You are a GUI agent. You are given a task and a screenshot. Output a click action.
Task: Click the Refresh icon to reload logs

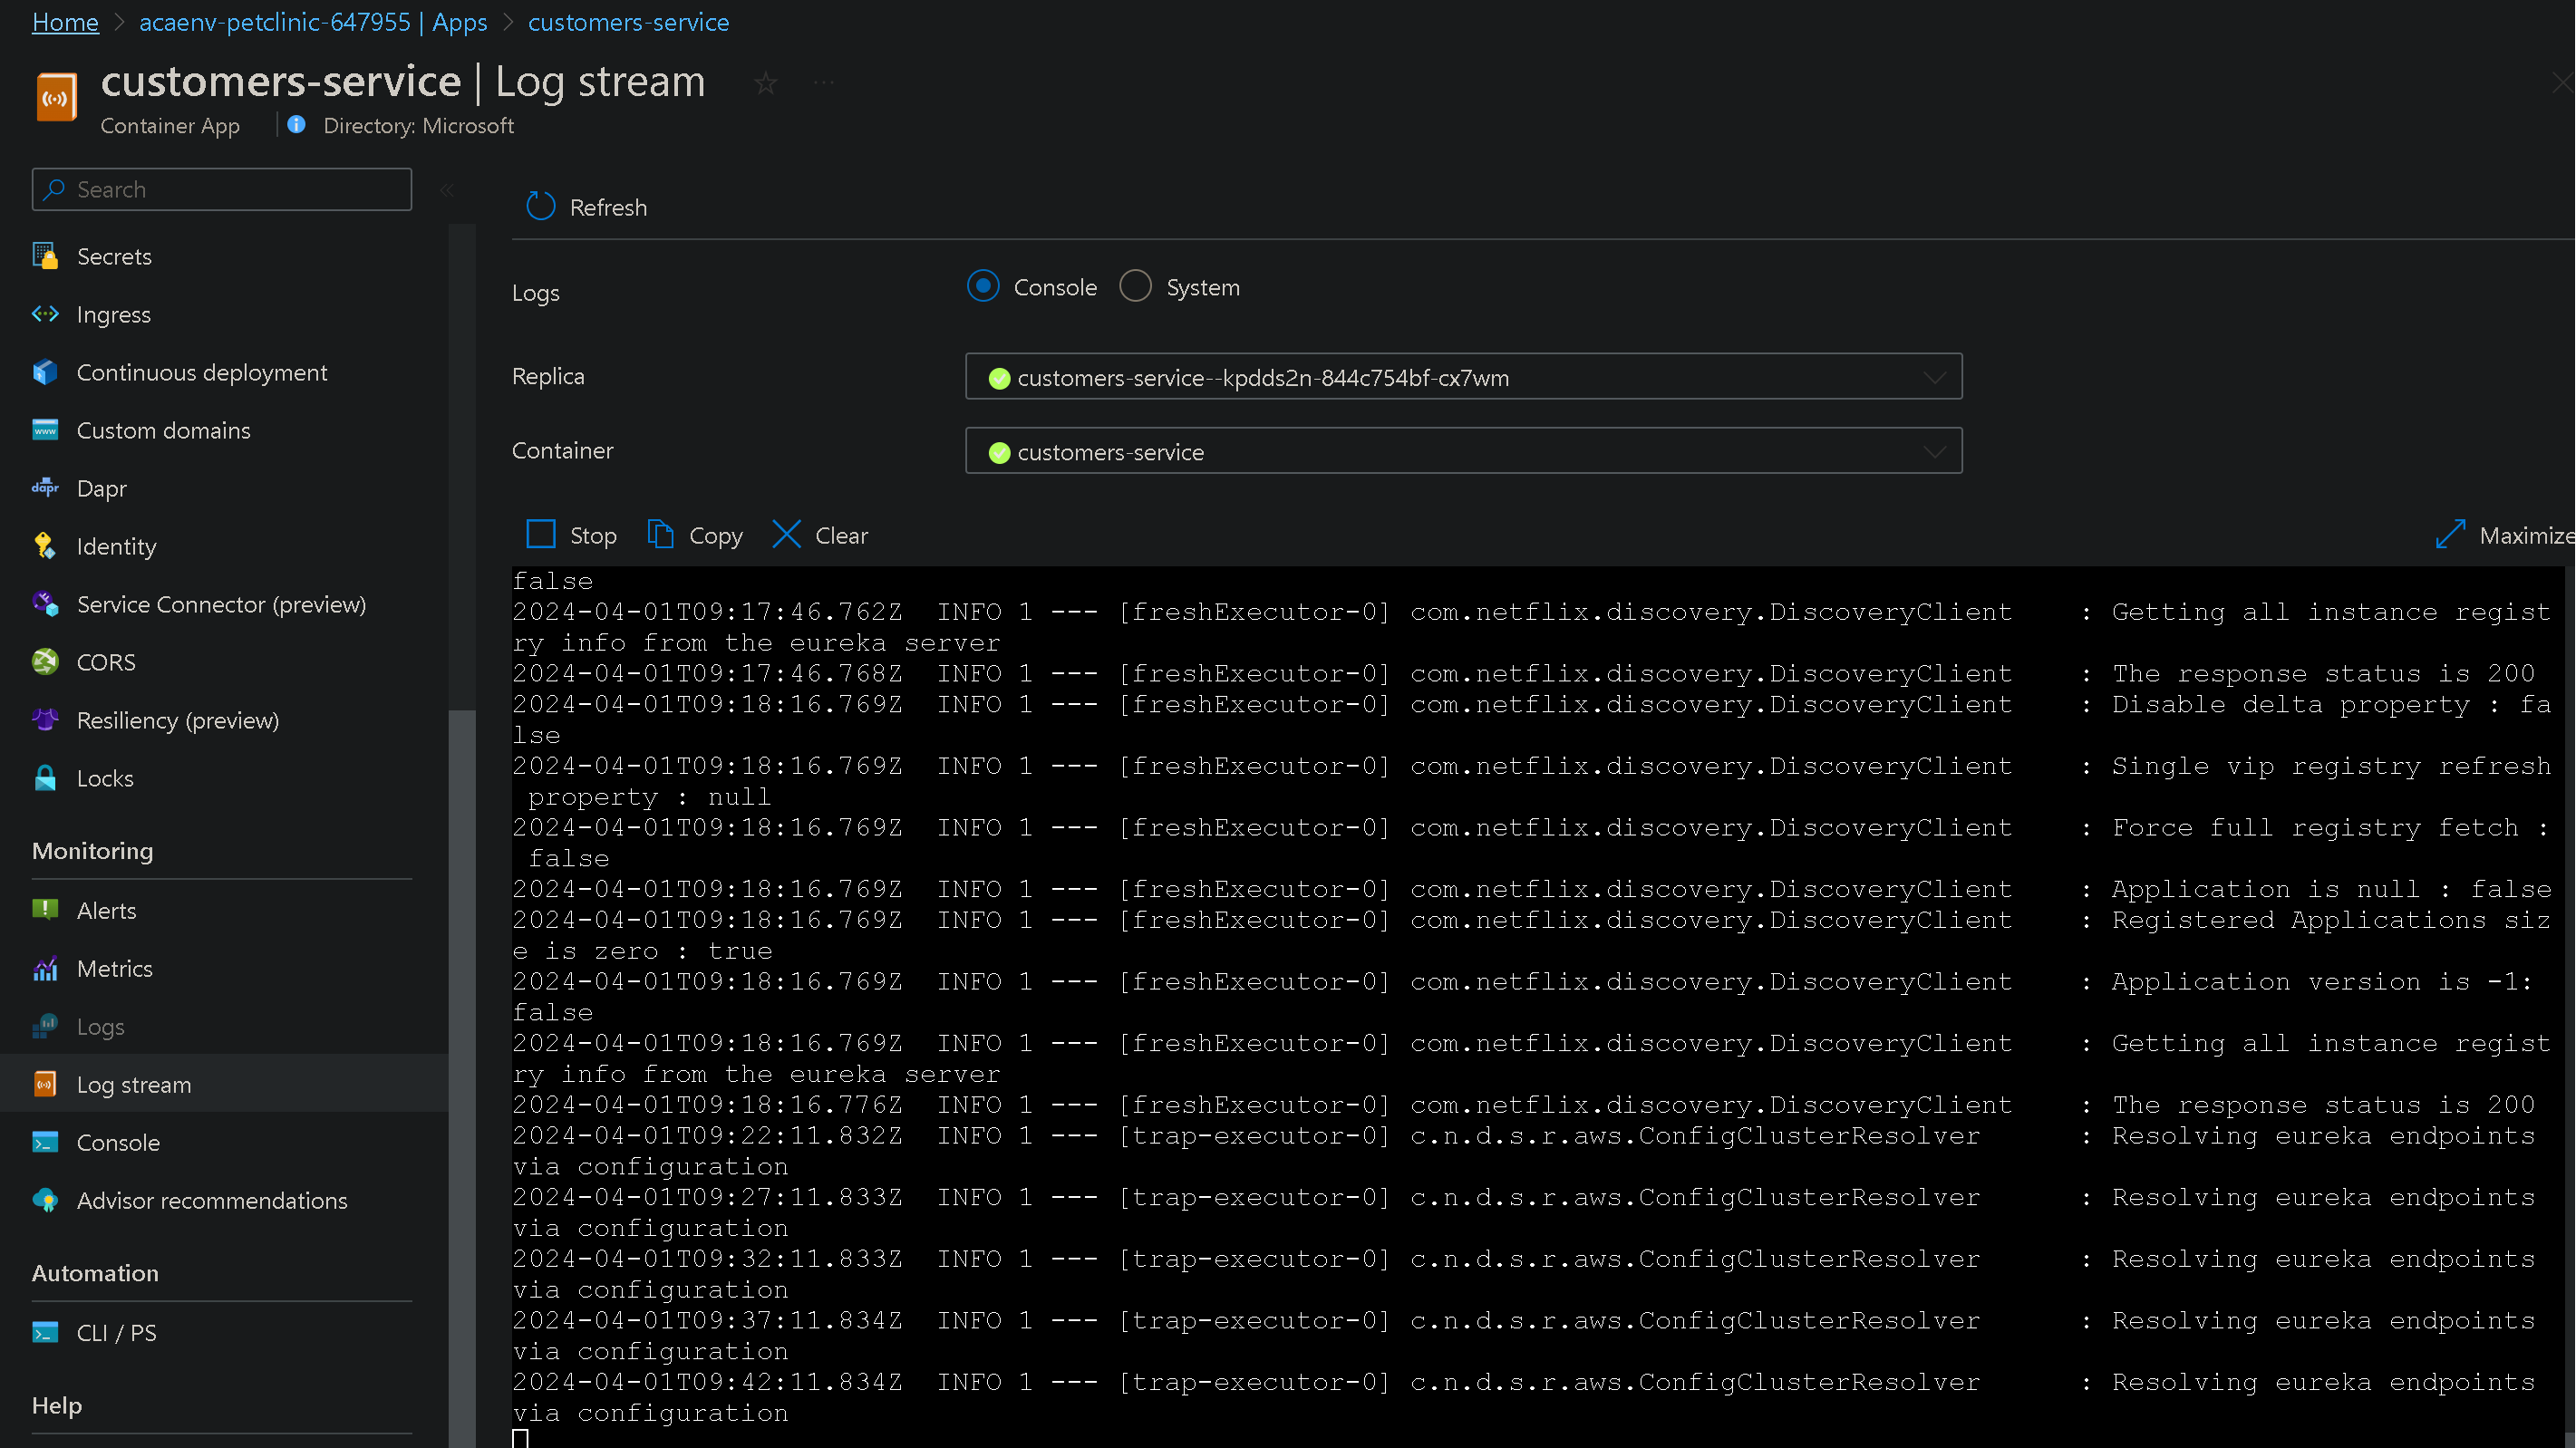coord(541,205)
